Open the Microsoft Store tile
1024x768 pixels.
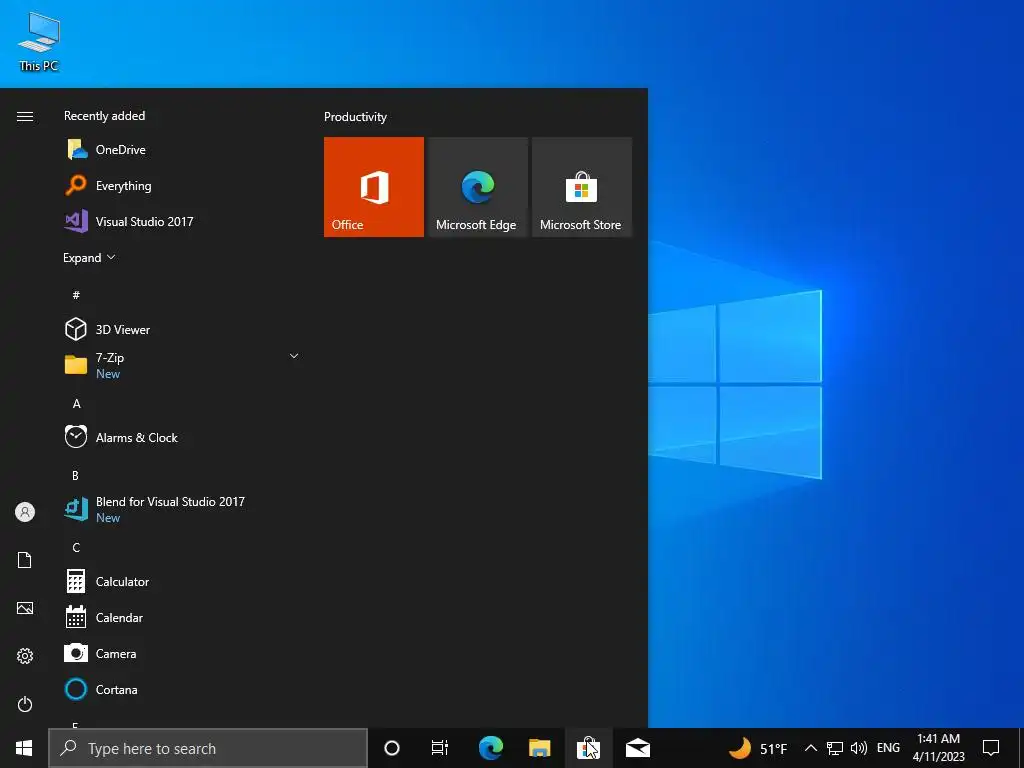[x=582, y=187]
